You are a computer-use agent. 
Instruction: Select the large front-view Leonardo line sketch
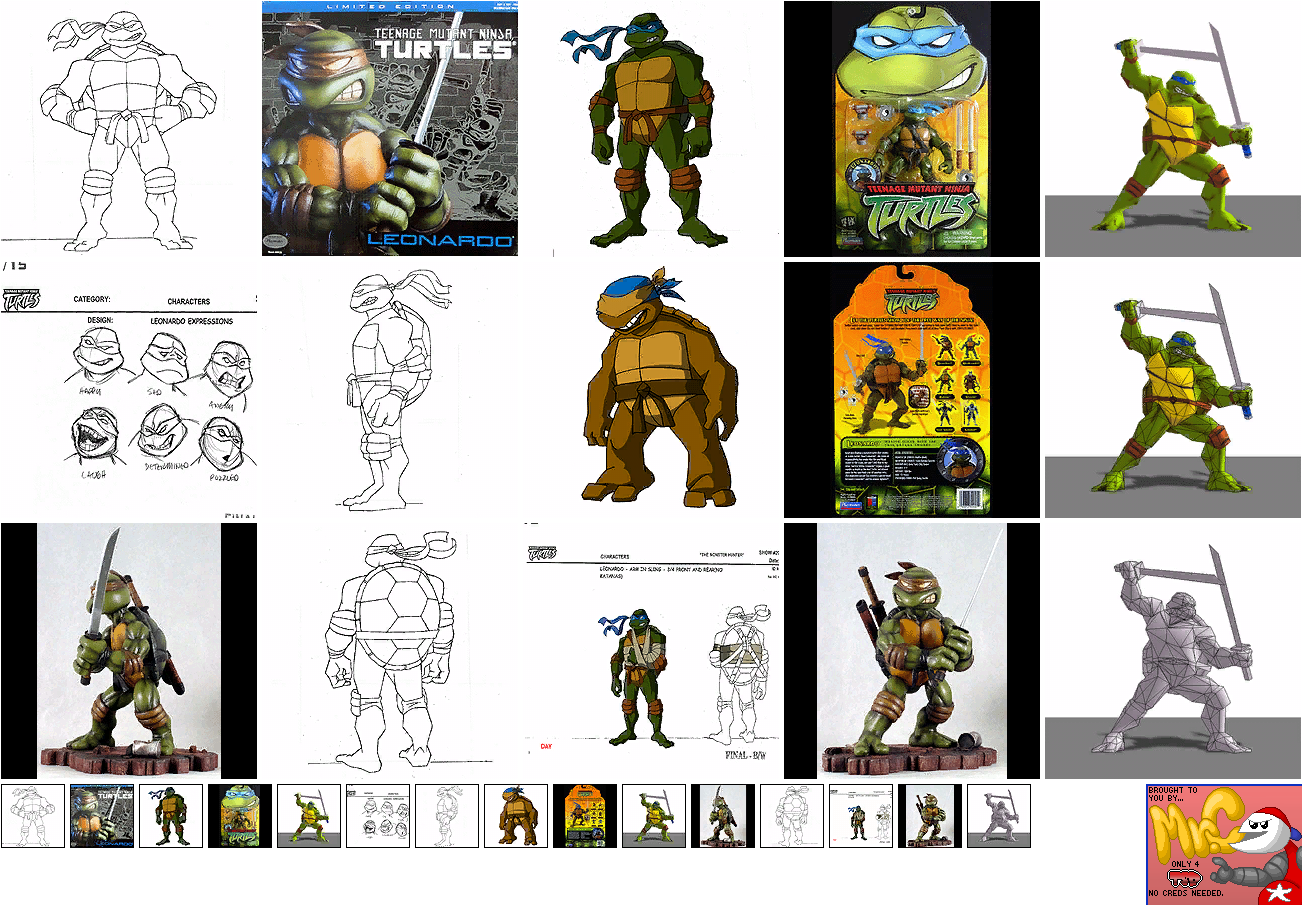129,128
